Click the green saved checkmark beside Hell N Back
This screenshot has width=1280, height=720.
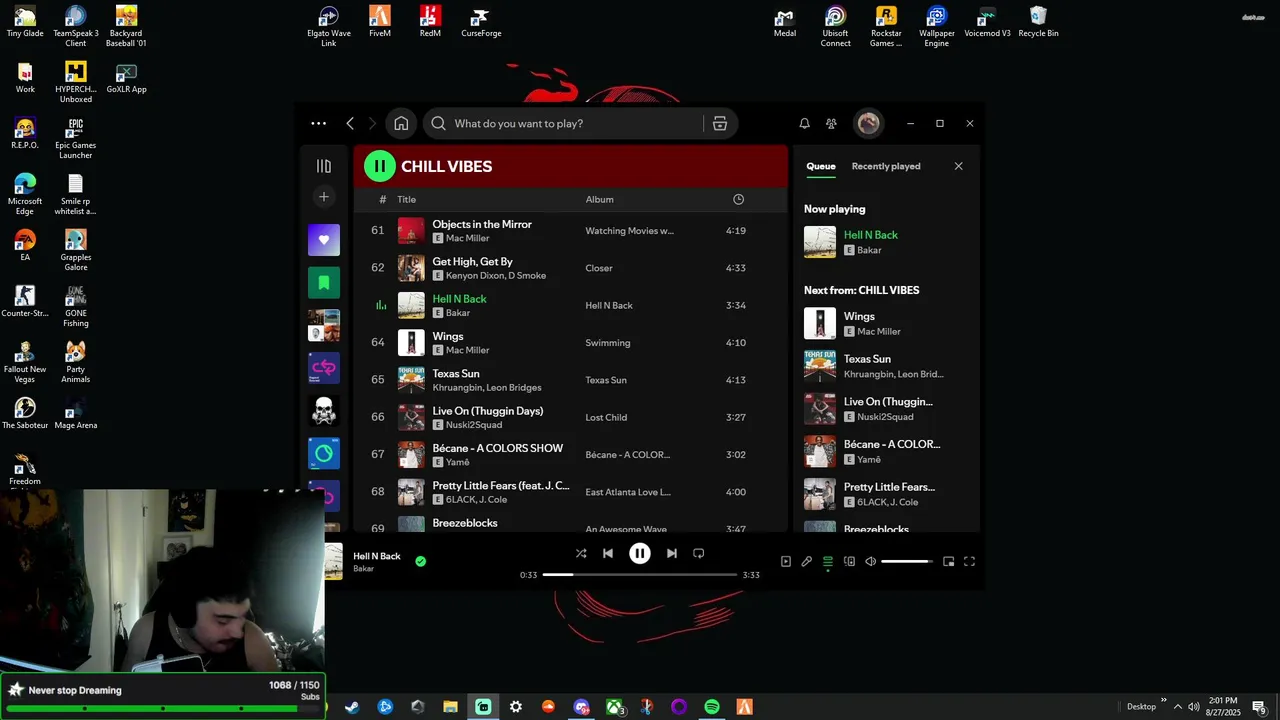pyautogui.click(x=420, y=561)
